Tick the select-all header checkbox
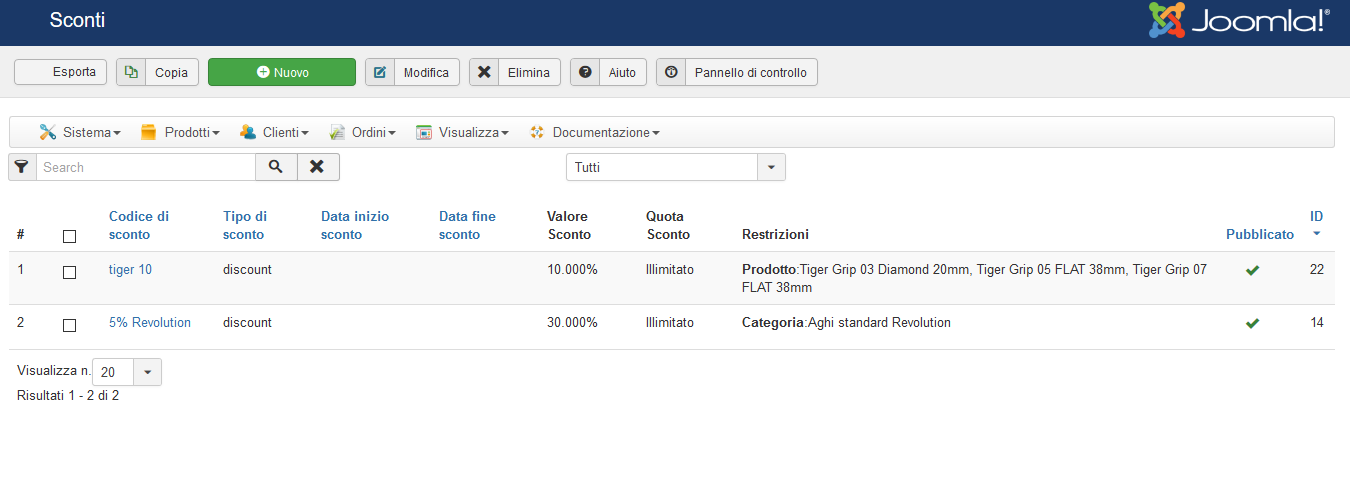This screenshot has width=1350, height=494. (x=69, y=236)
